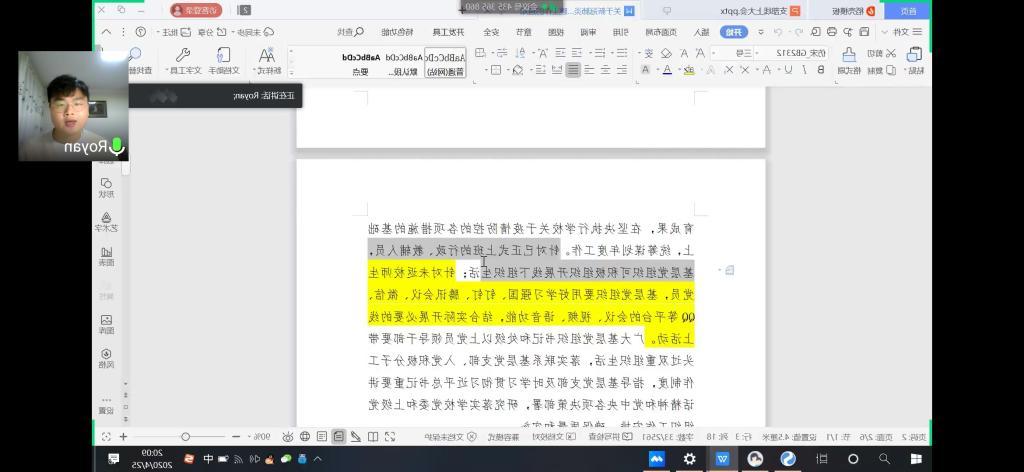Click the New Style (新样式) icon
The width and height of the screenshot is (1024, 472).
tap(267, 55)
